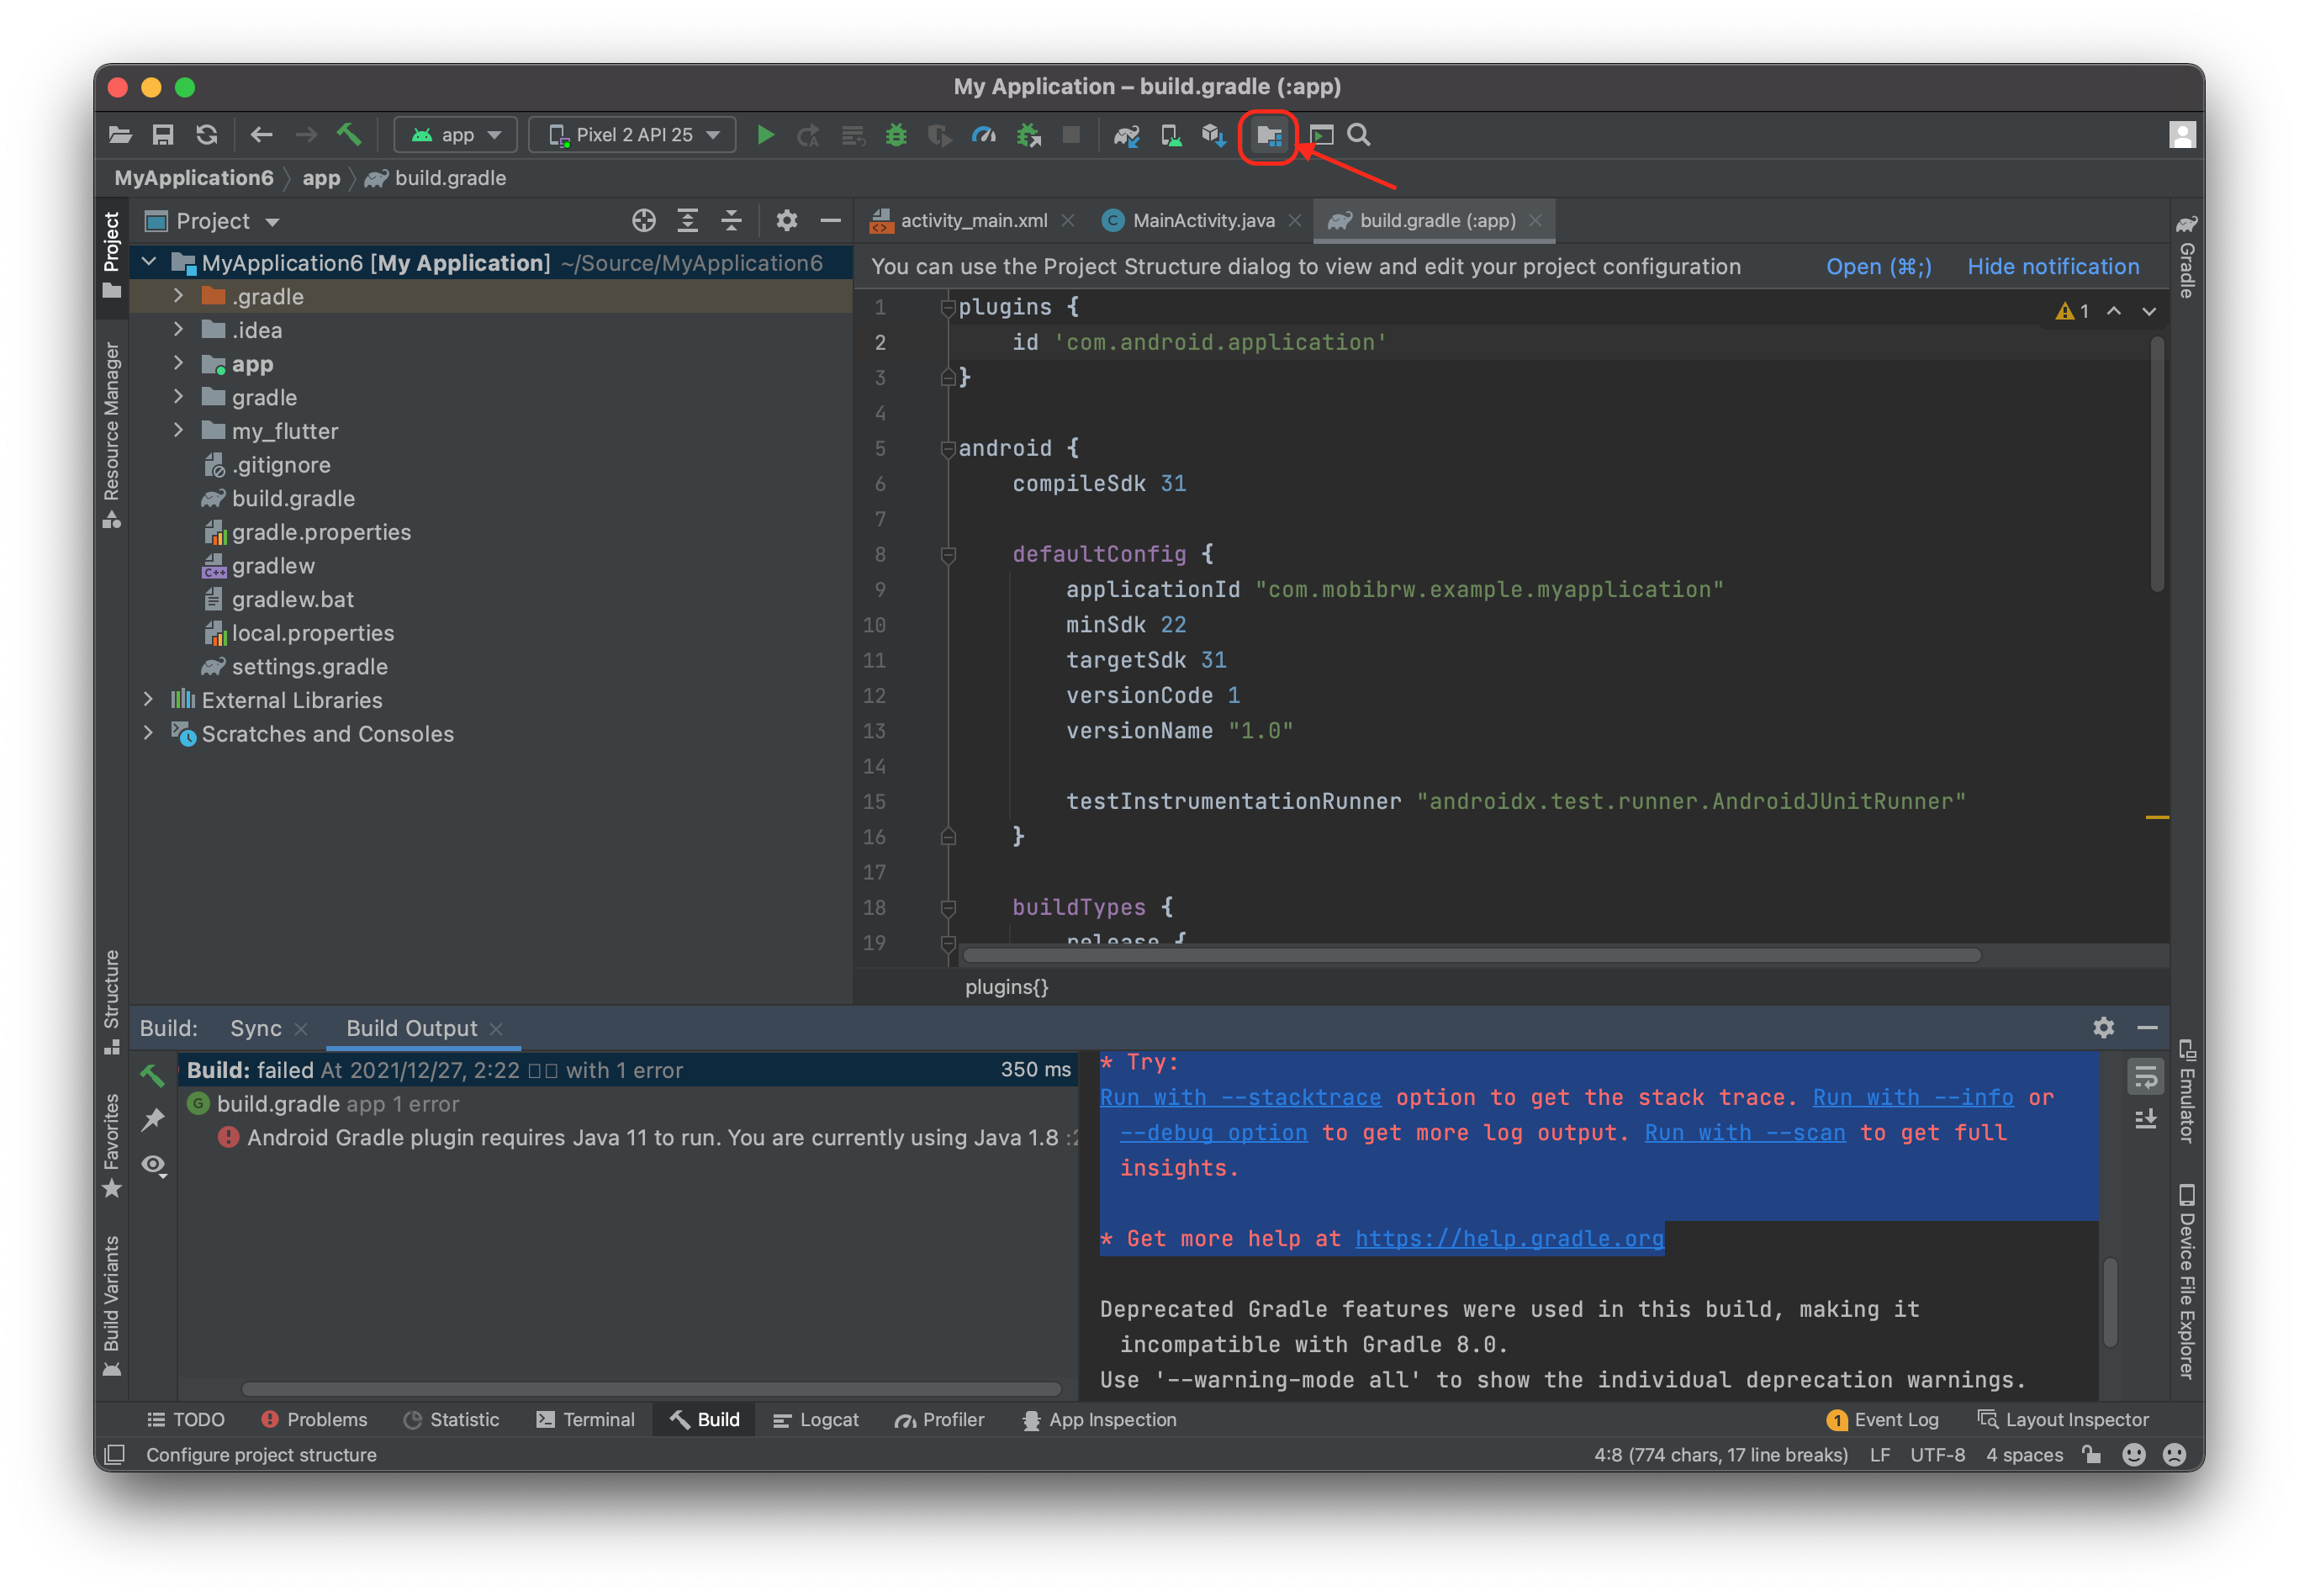Click the Make Project hammer icon

349,134
